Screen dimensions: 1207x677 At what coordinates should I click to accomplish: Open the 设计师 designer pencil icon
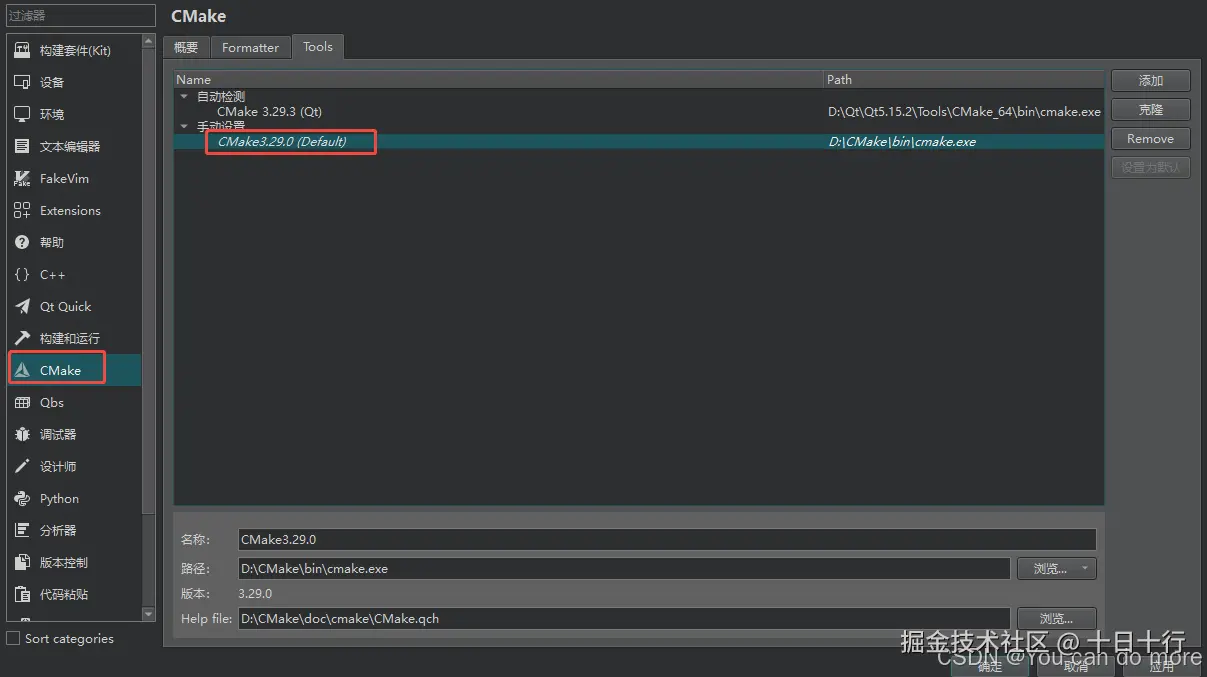22,466
